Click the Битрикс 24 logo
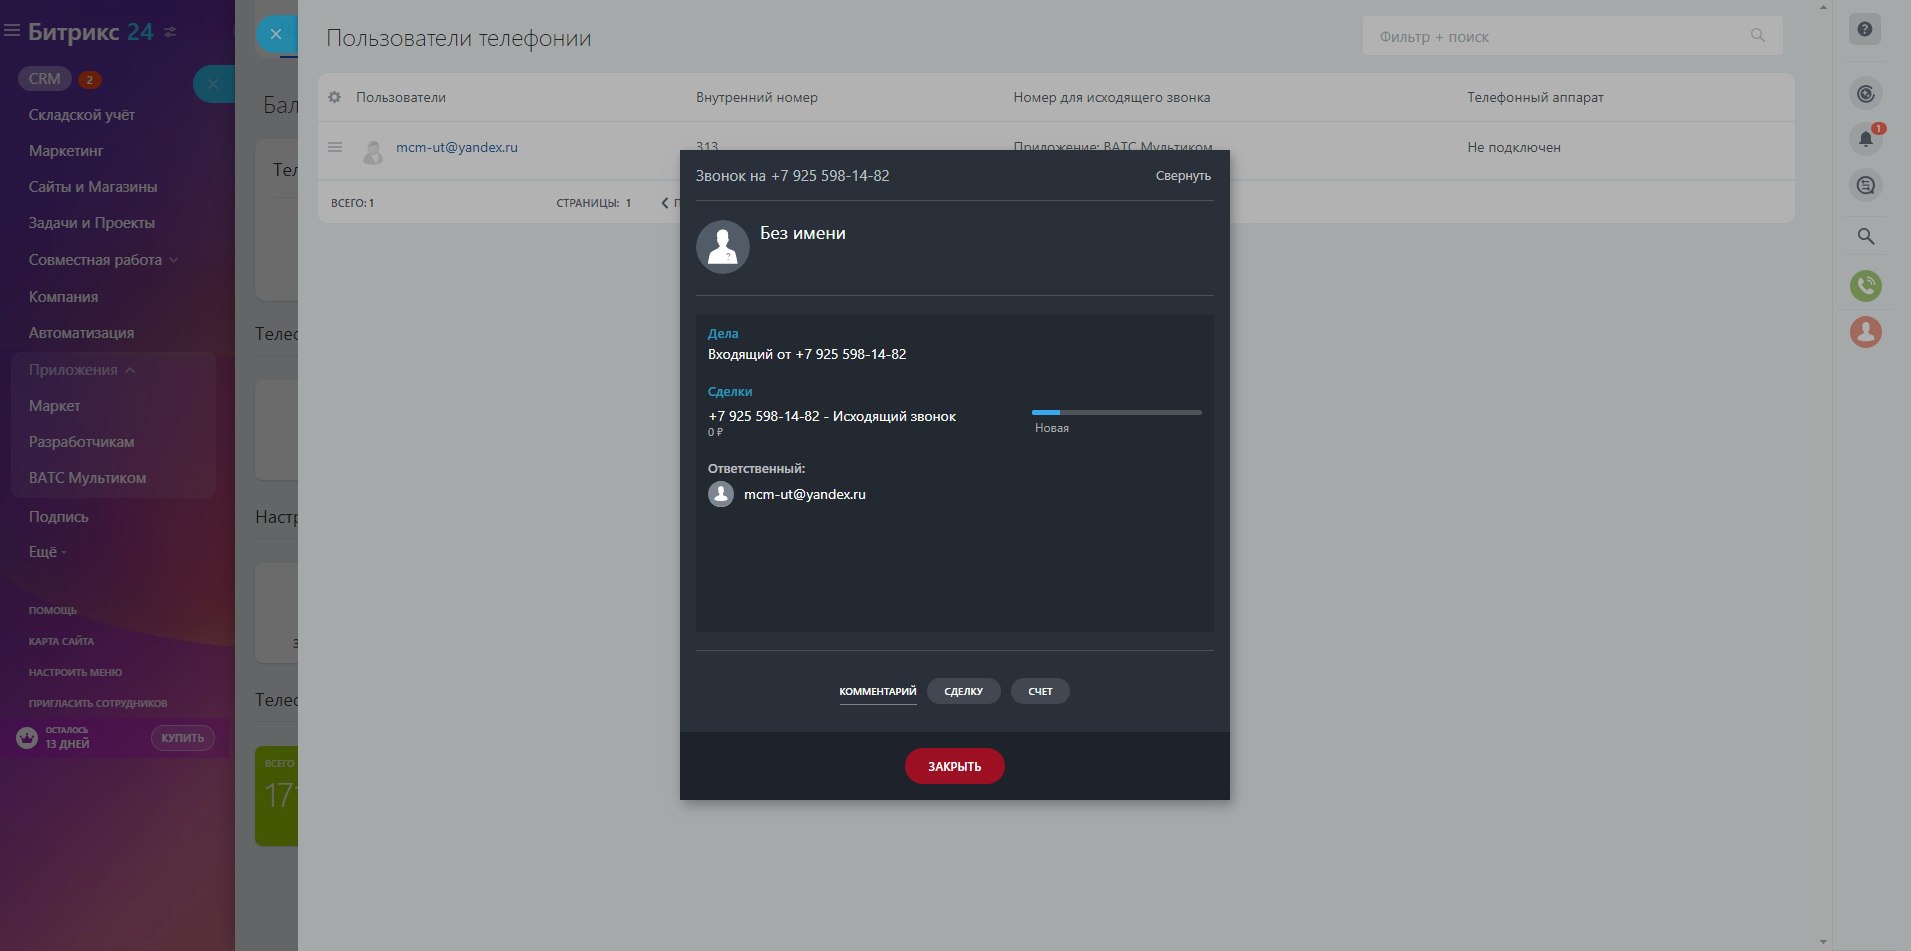The width and height of the screenshot is (1911, 951). pos(91,32)
